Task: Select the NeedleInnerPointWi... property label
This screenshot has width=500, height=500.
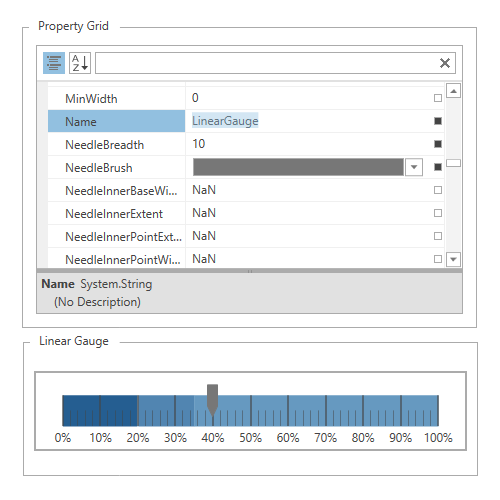Action: [x=123, y=260]
